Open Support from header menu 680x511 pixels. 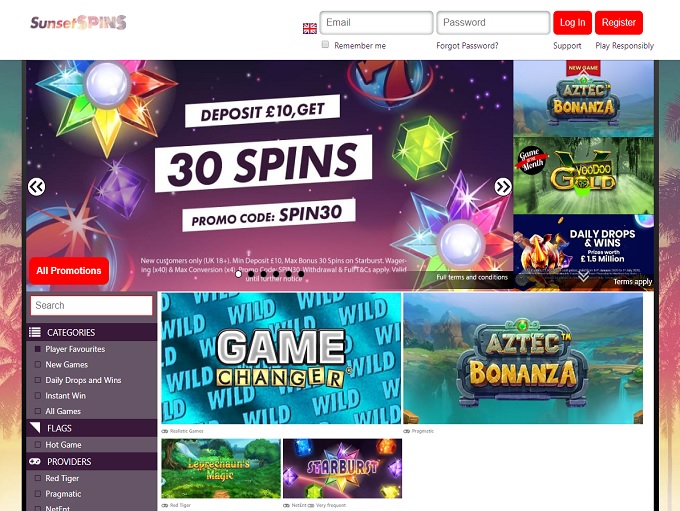click(567, 46)
